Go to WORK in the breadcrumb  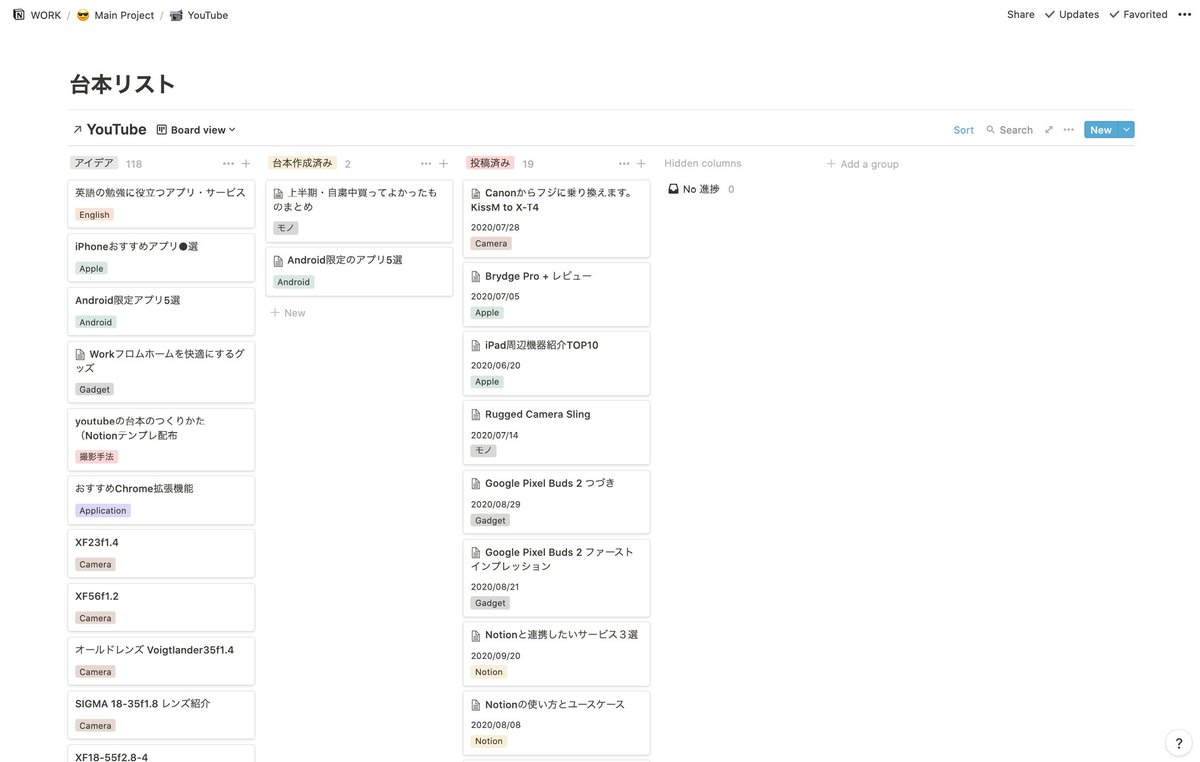pyautogui.click(x=46, y=15)
